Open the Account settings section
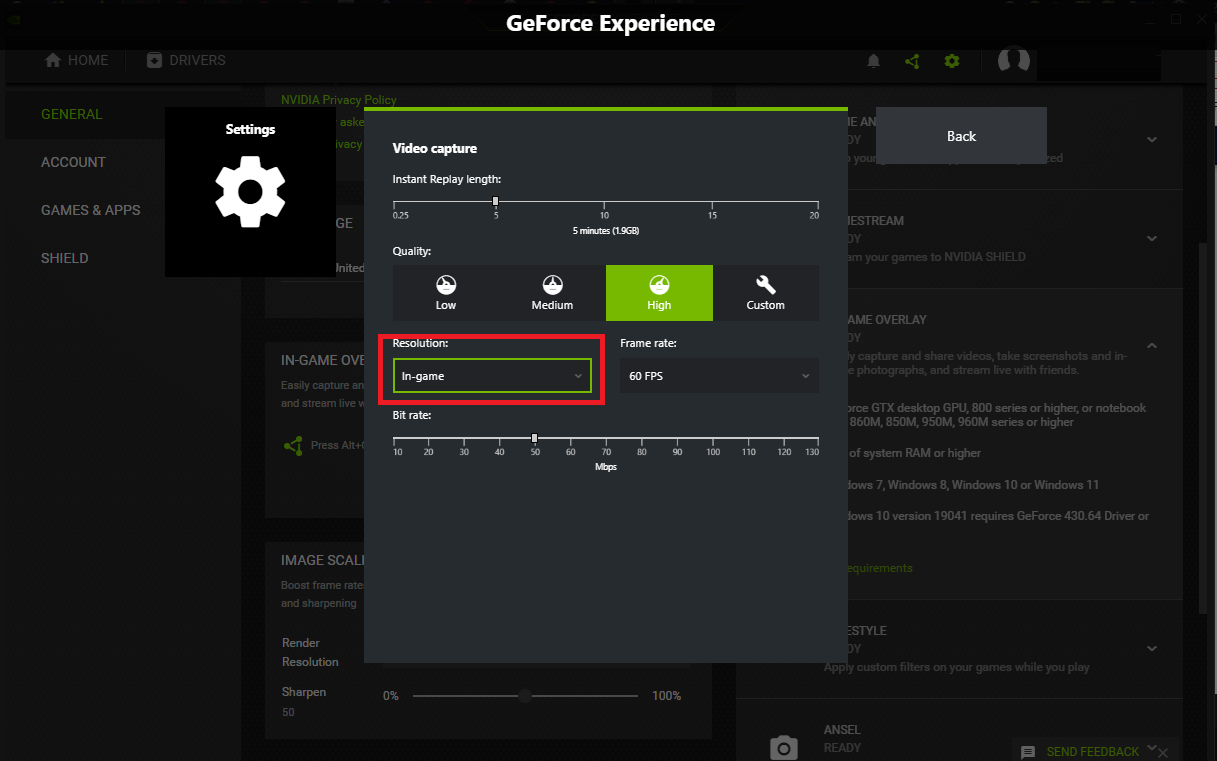This screenshot has height=761, width=1217. coord(73,162)
